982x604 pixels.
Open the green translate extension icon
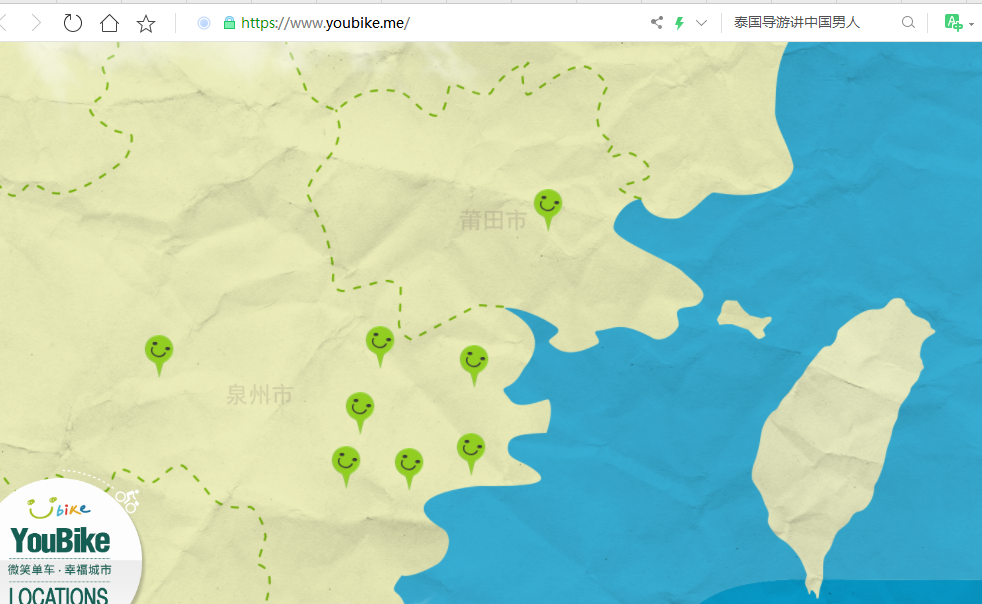[x=953, y=23]
